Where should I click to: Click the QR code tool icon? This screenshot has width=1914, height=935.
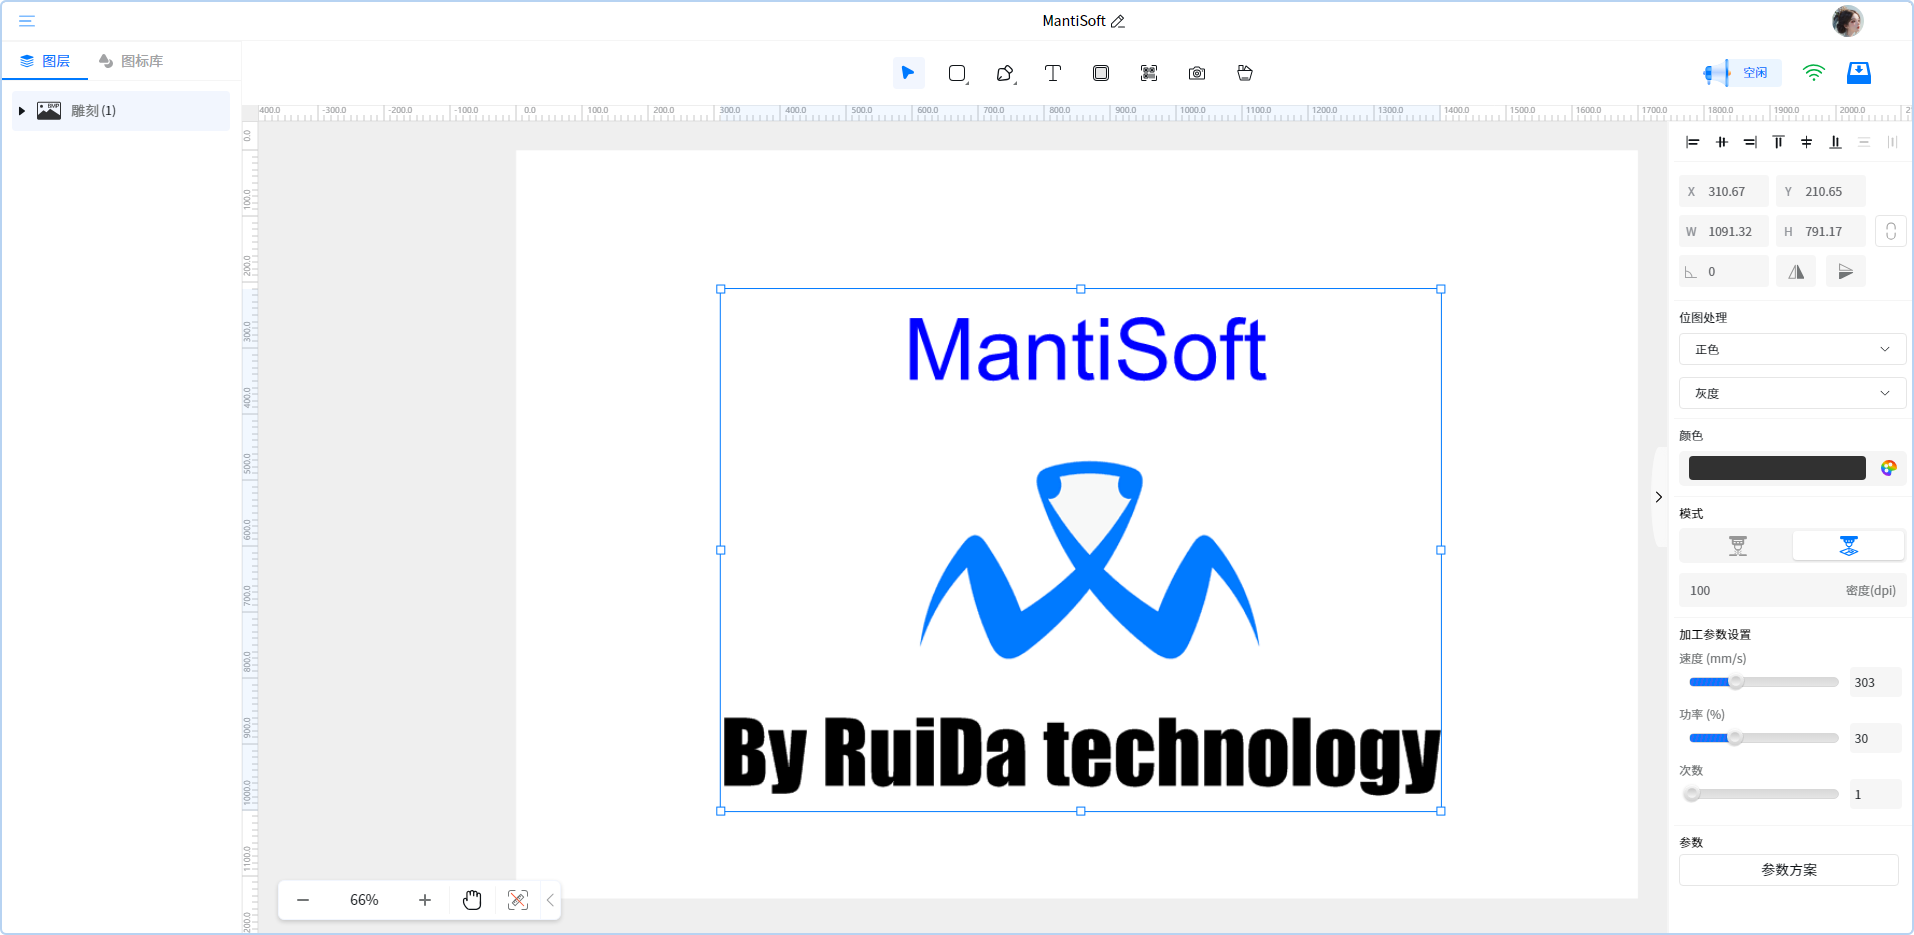pyautogui.click(x=1149, y=73)
